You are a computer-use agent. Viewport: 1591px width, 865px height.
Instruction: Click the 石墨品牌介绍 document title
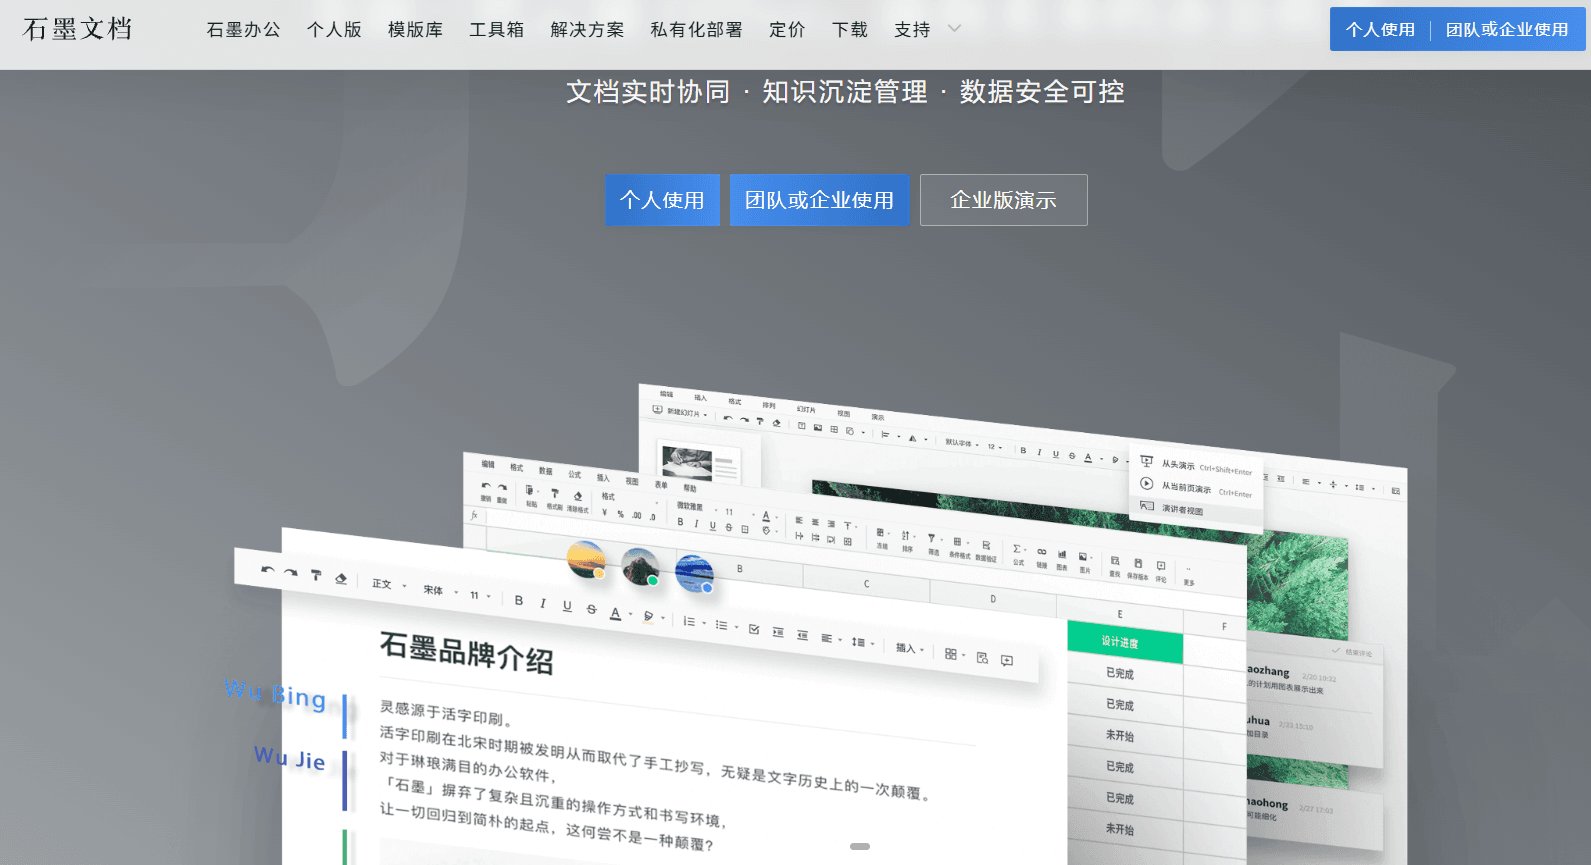(466, 653)
